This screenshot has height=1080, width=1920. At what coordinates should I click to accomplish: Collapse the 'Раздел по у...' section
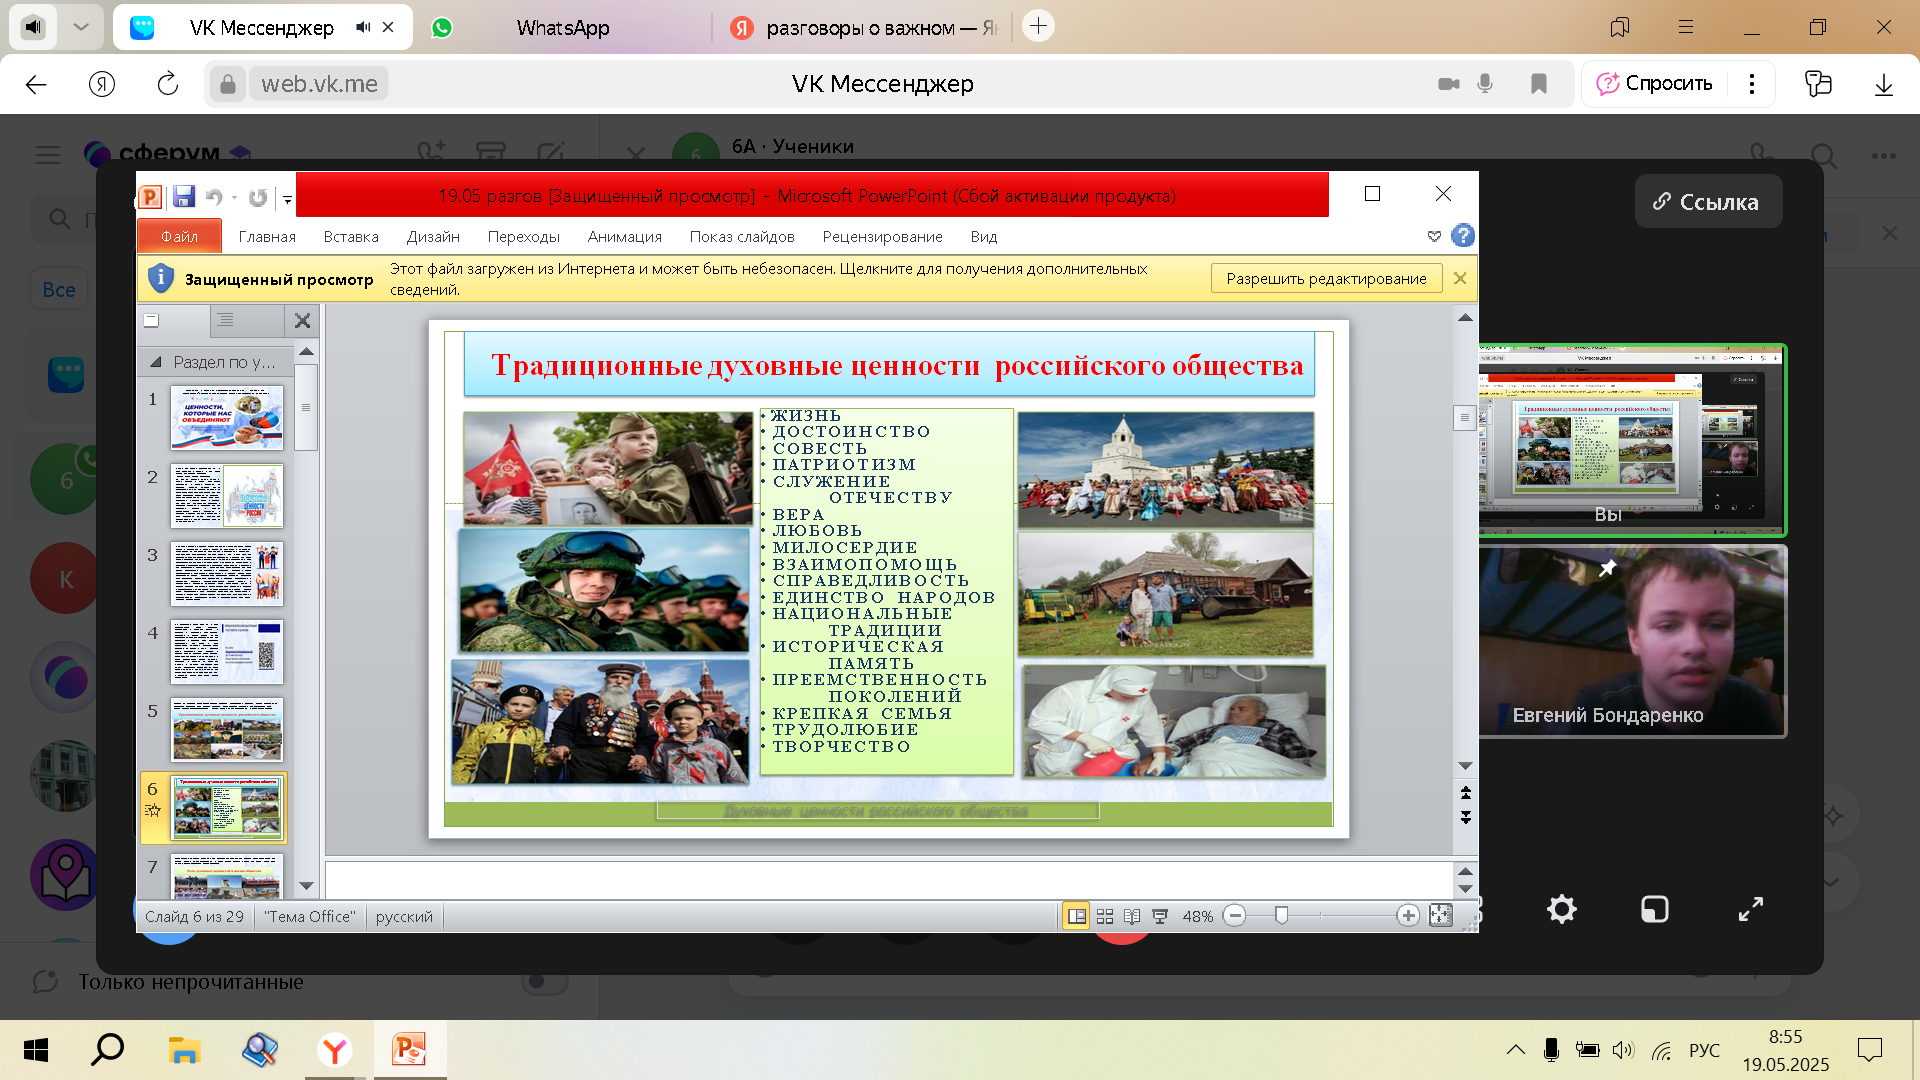(155, 362)
